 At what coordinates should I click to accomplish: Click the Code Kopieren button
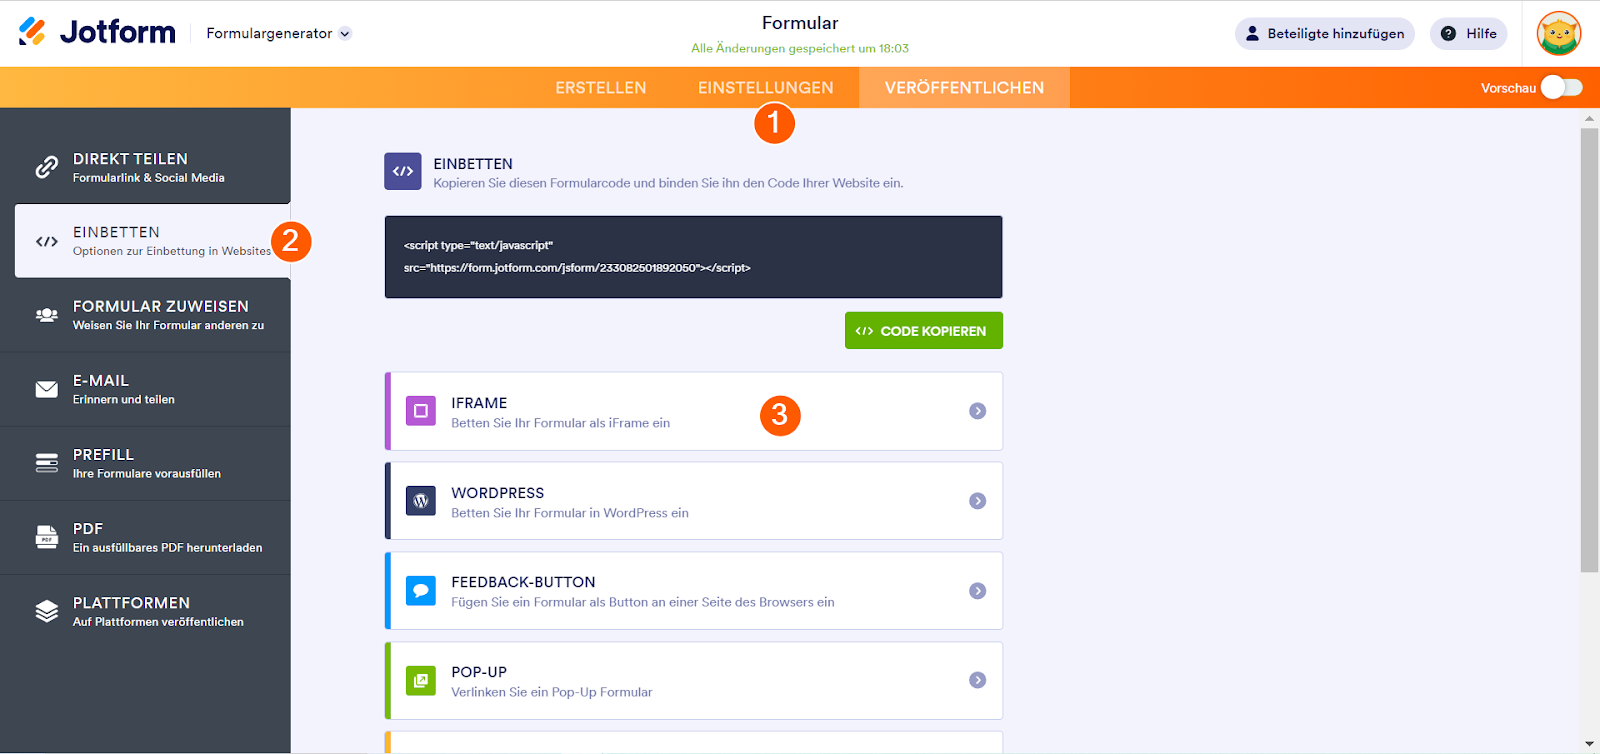coord(923,331)
